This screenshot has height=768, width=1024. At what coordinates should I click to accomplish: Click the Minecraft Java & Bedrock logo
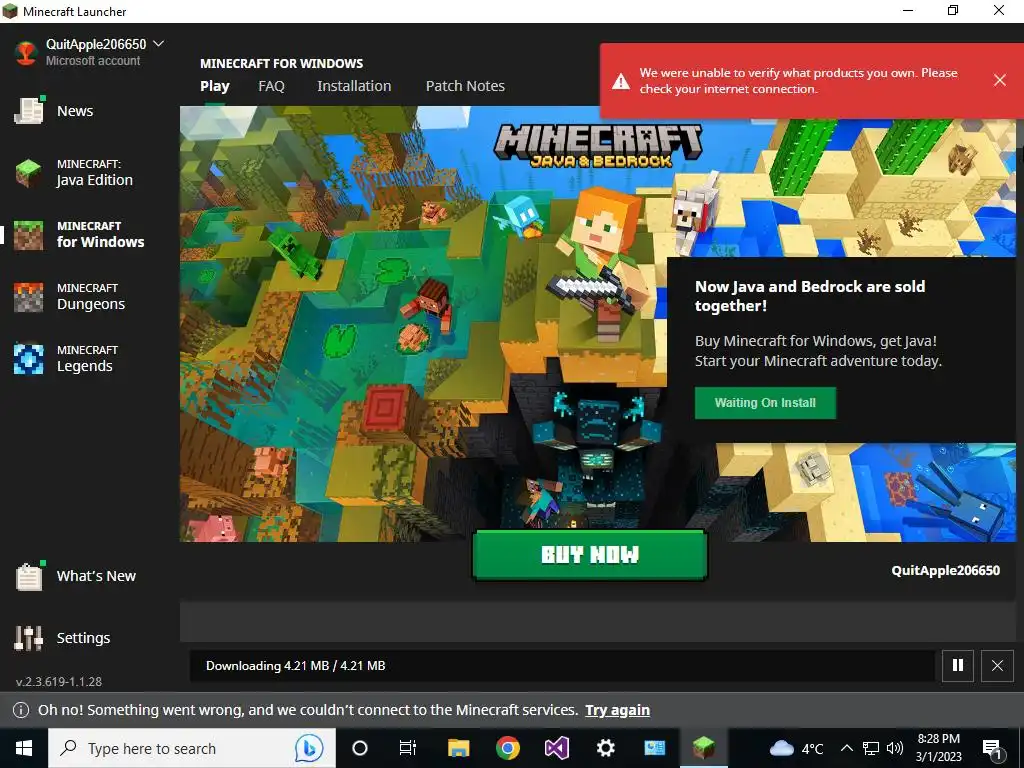point(598,145)
